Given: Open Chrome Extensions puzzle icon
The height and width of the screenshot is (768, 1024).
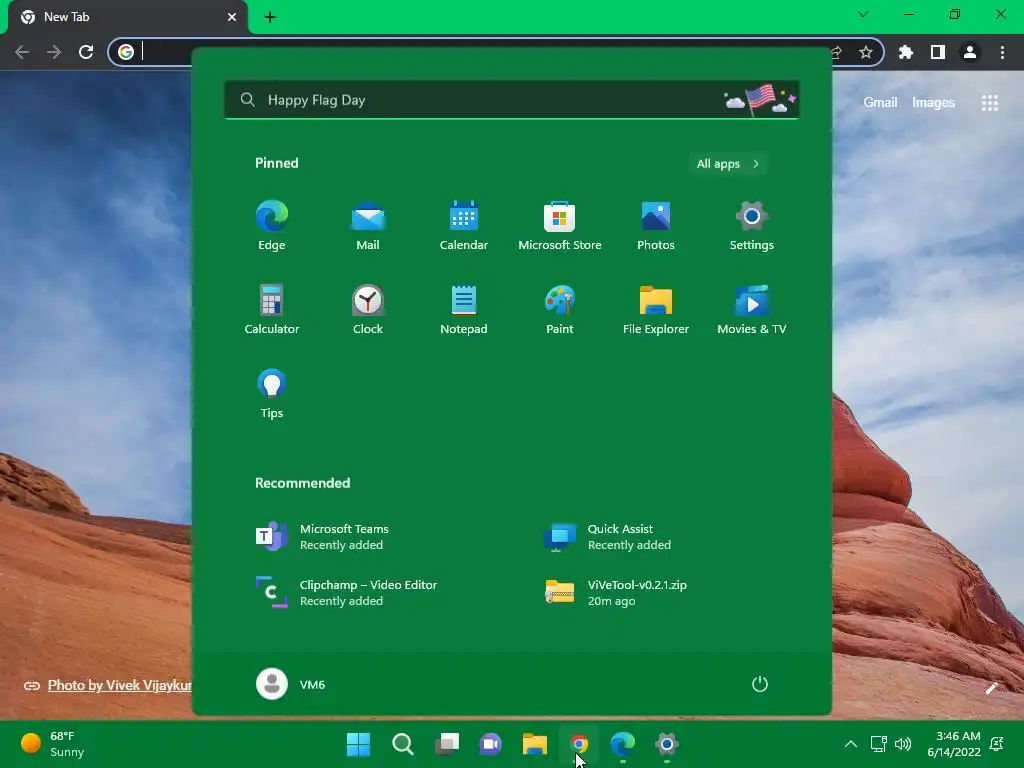Looking at the screenshot, I should (x=906, y=52).
